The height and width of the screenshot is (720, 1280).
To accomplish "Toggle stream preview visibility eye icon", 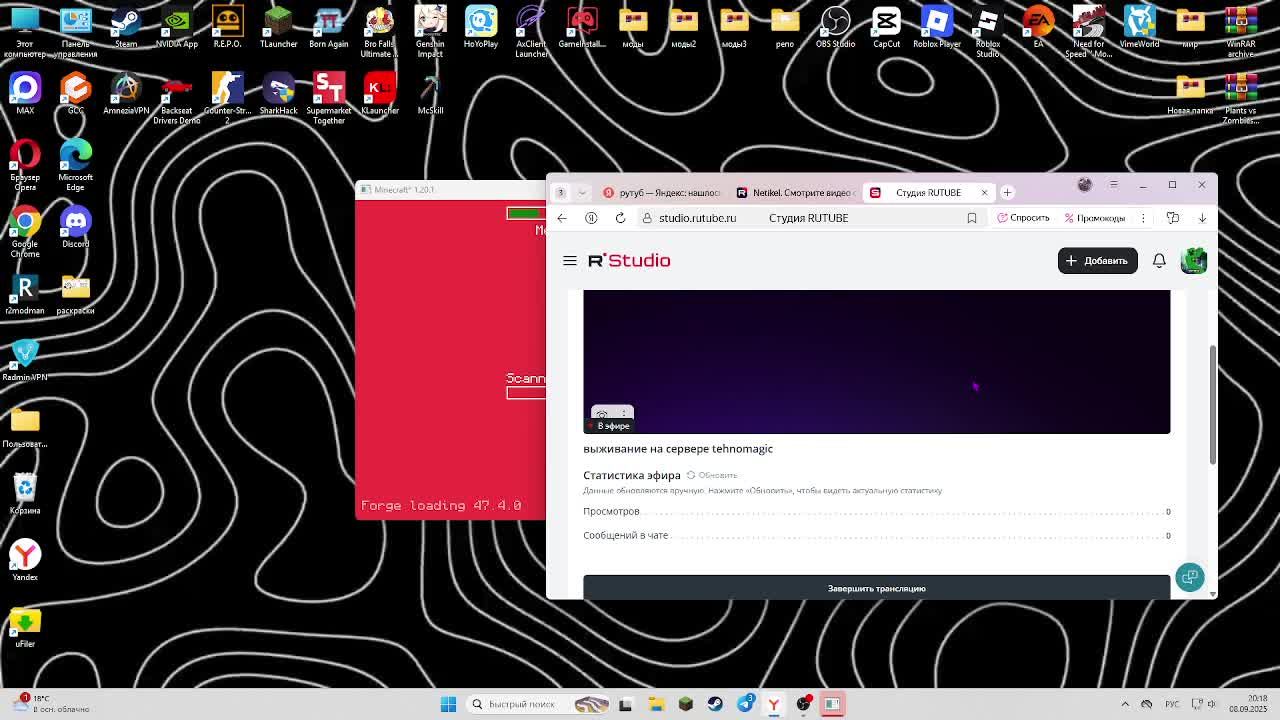I will click(x=602, y=414).
